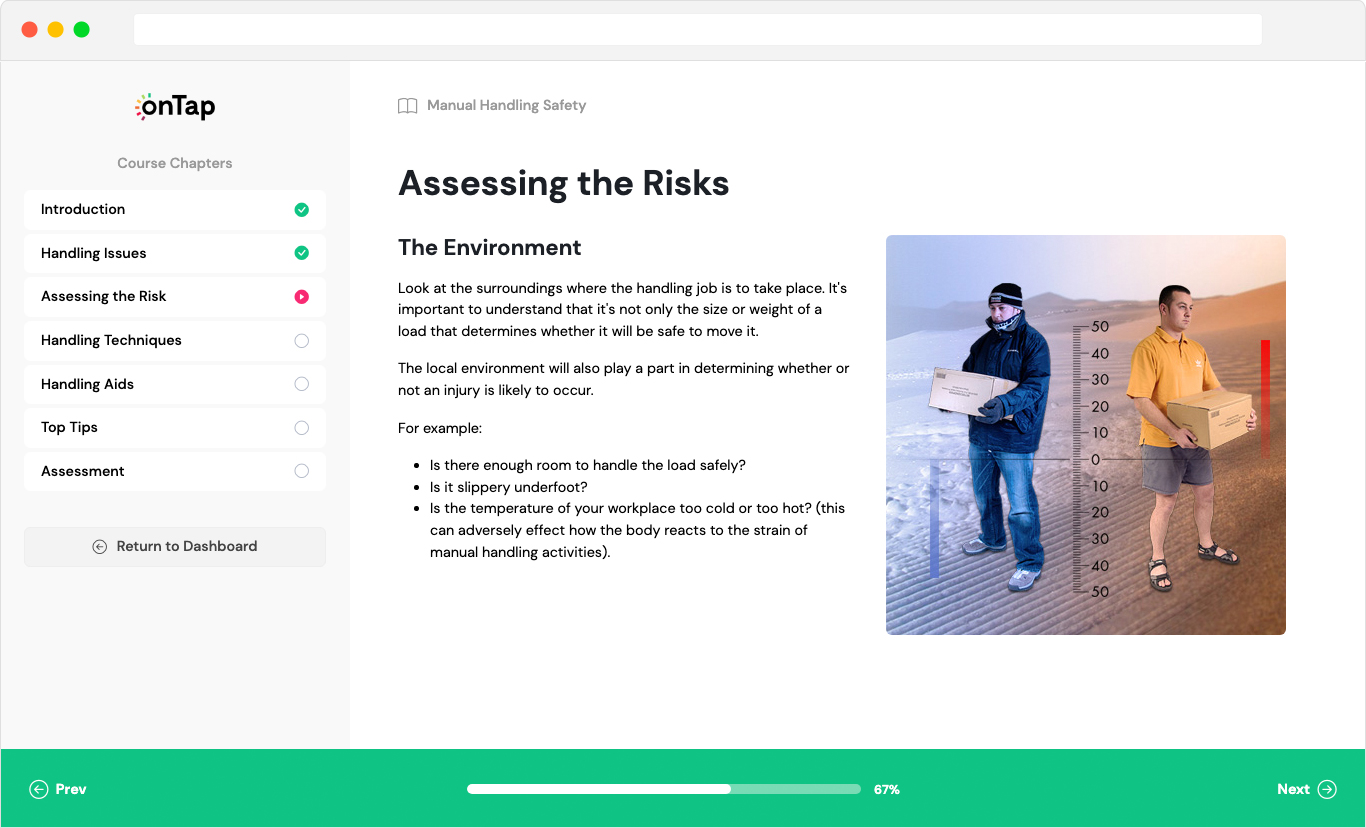This screenshot has height=828, width=1366.
Task: Click the Assessing the Risks heading
Action: [564, 184]
